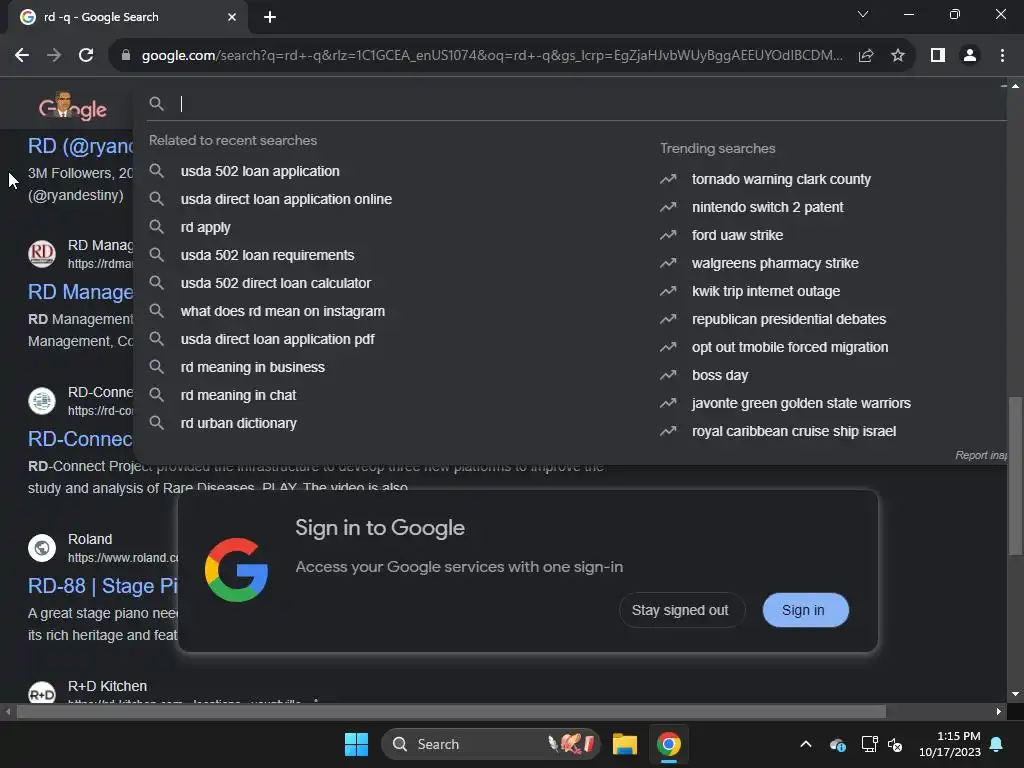Open the notifications bell icon
The width and height of the screenshot is (1024, 768).
(x=997, y=744)
